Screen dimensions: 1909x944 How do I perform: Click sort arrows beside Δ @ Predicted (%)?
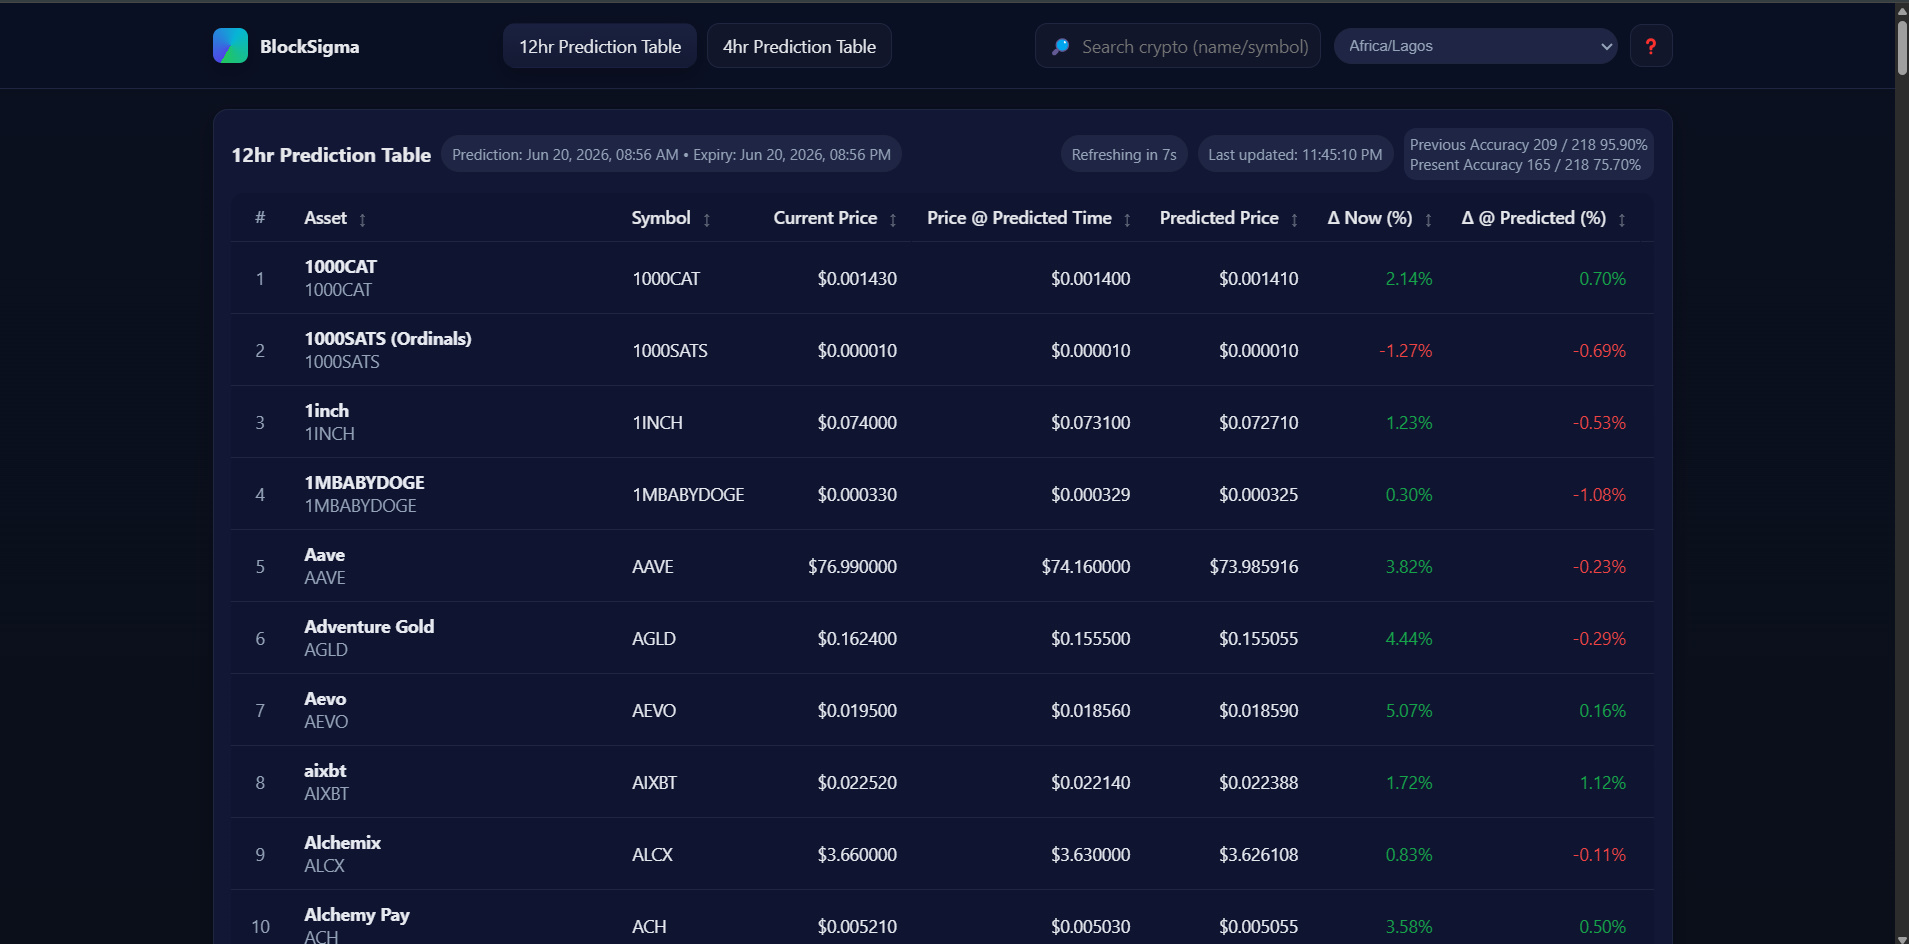point(1622,220)
